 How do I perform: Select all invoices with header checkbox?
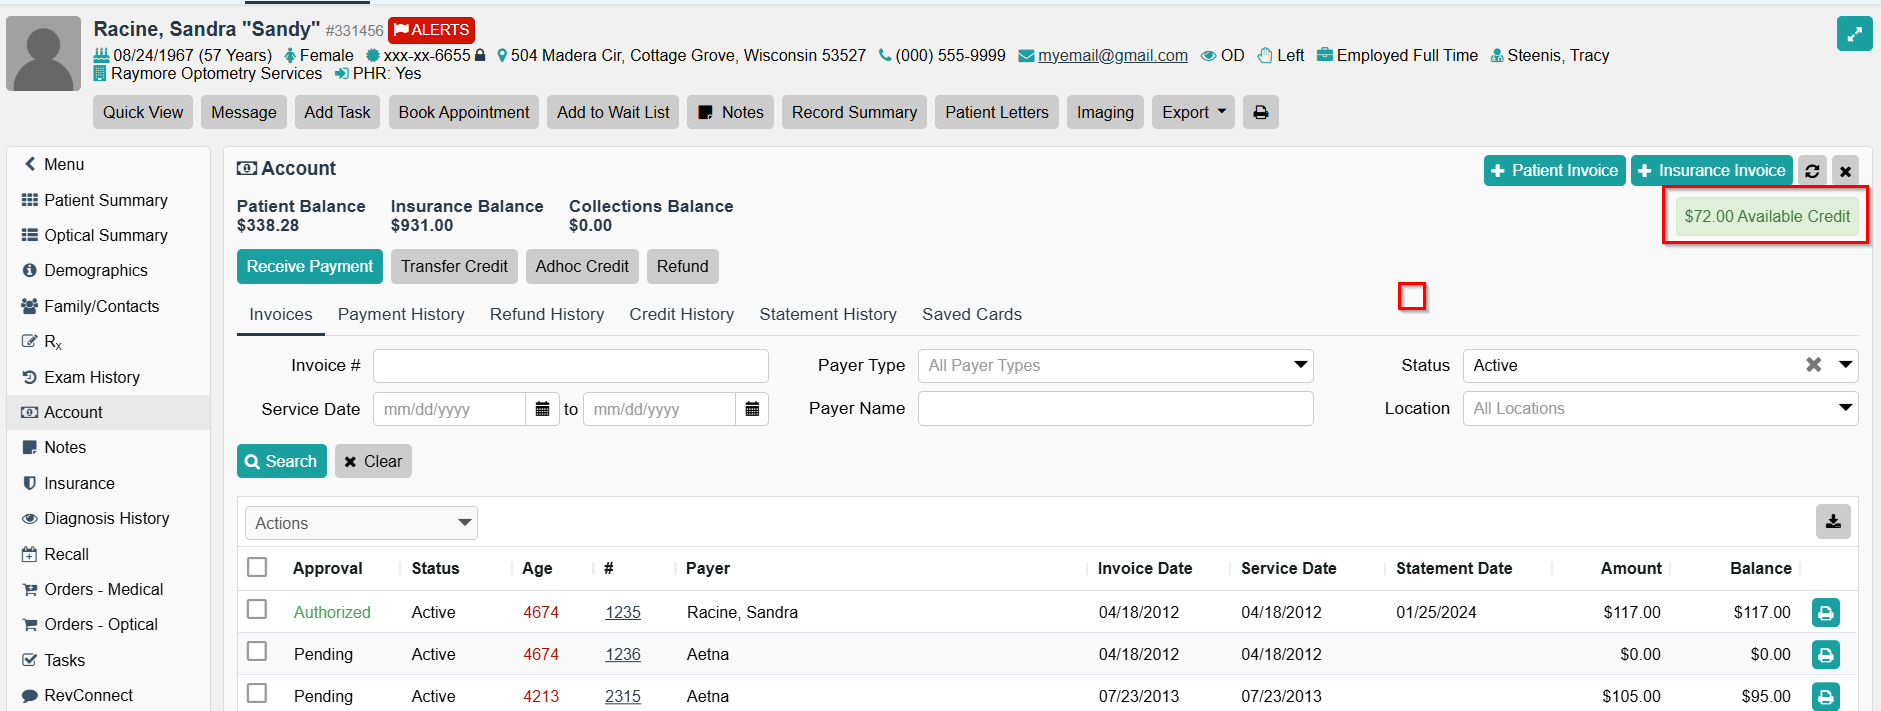tap(257, 567)
